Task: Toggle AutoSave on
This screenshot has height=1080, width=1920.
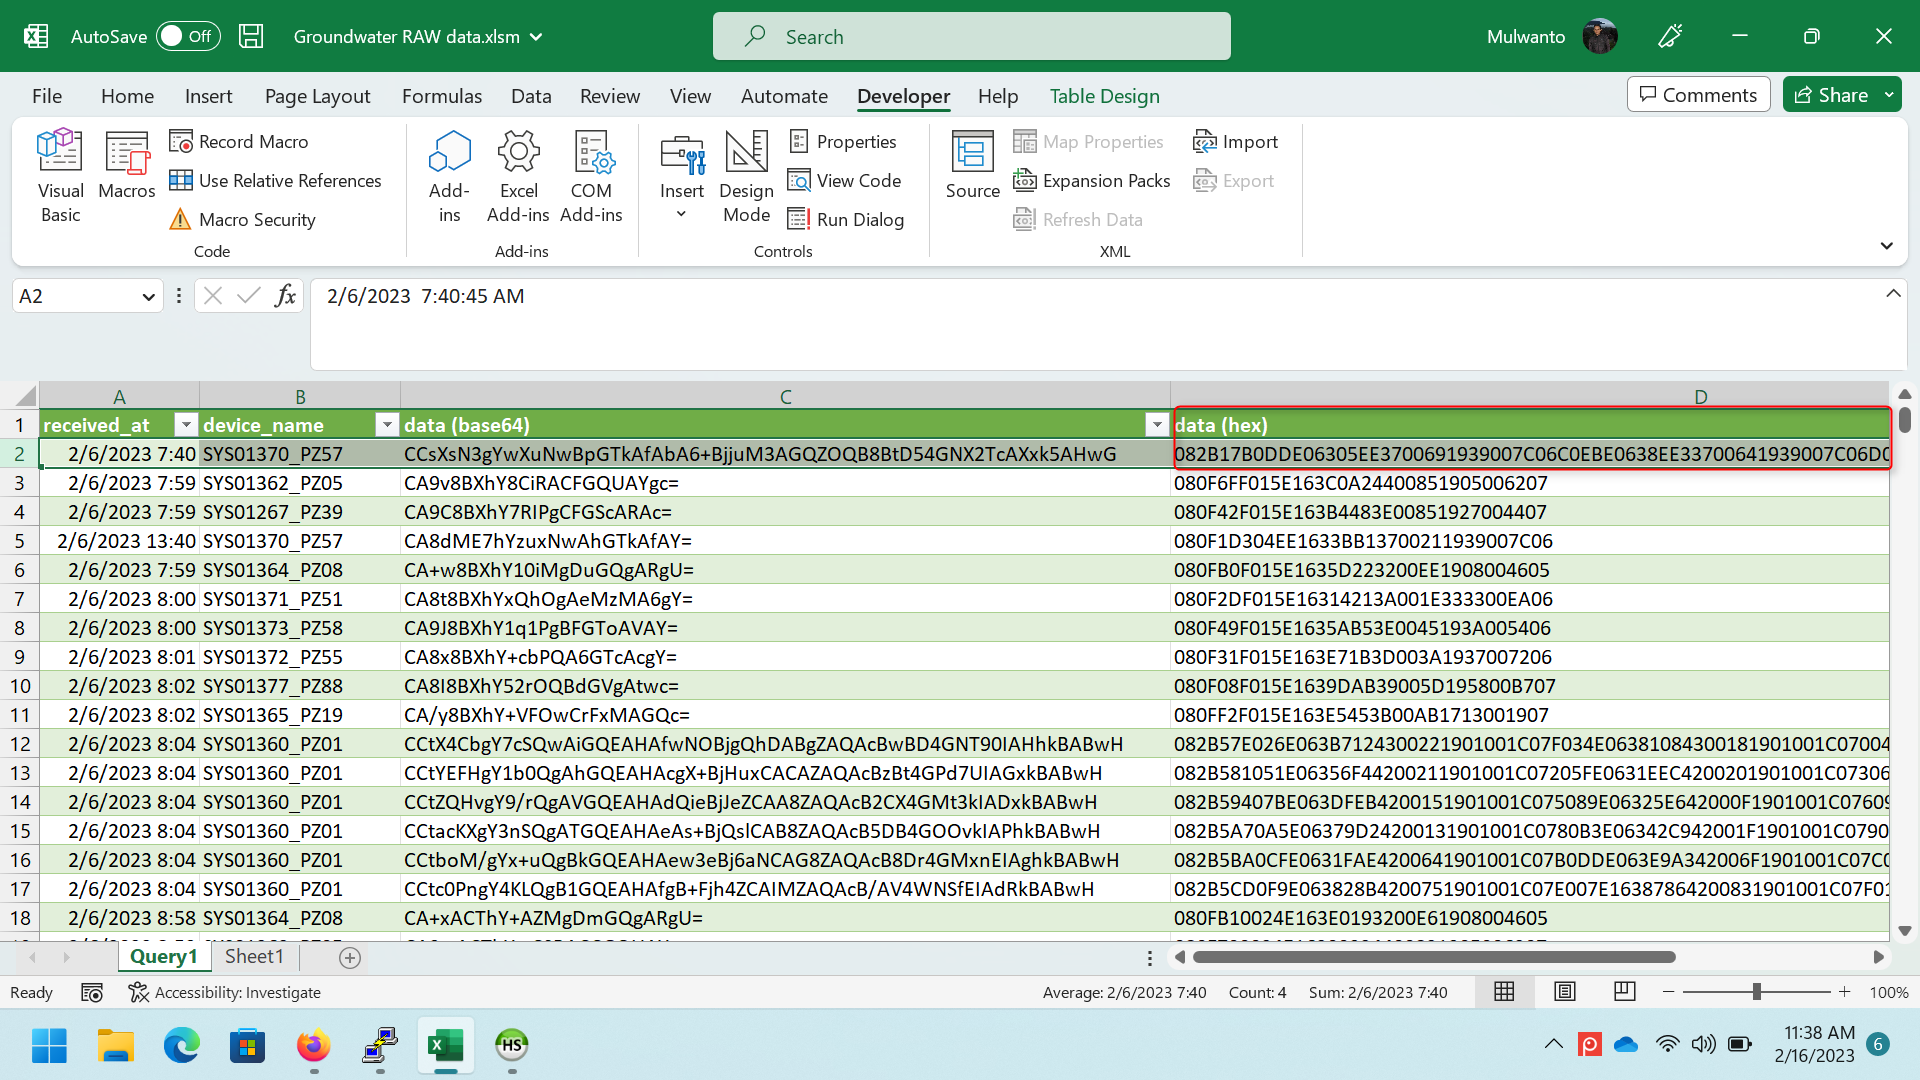Action: [186, 35]
